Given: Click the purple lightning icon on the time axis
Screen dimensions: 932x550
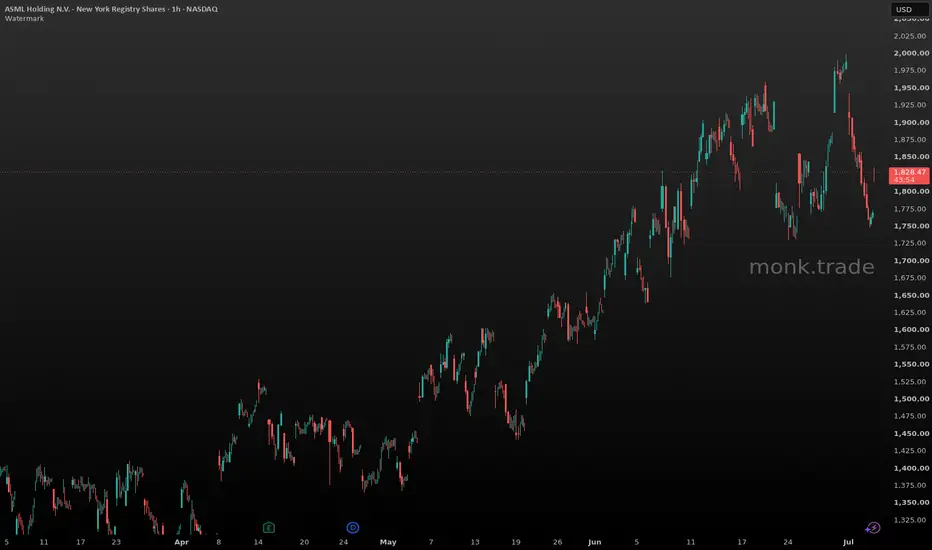Looking at the screenshot, I should pyautogui.click(x=873, y=527).
